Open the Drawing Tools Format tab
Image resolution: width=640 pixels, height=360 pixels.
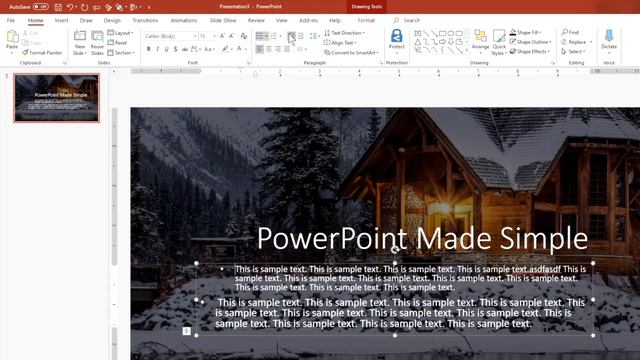[x=366, y=20]
